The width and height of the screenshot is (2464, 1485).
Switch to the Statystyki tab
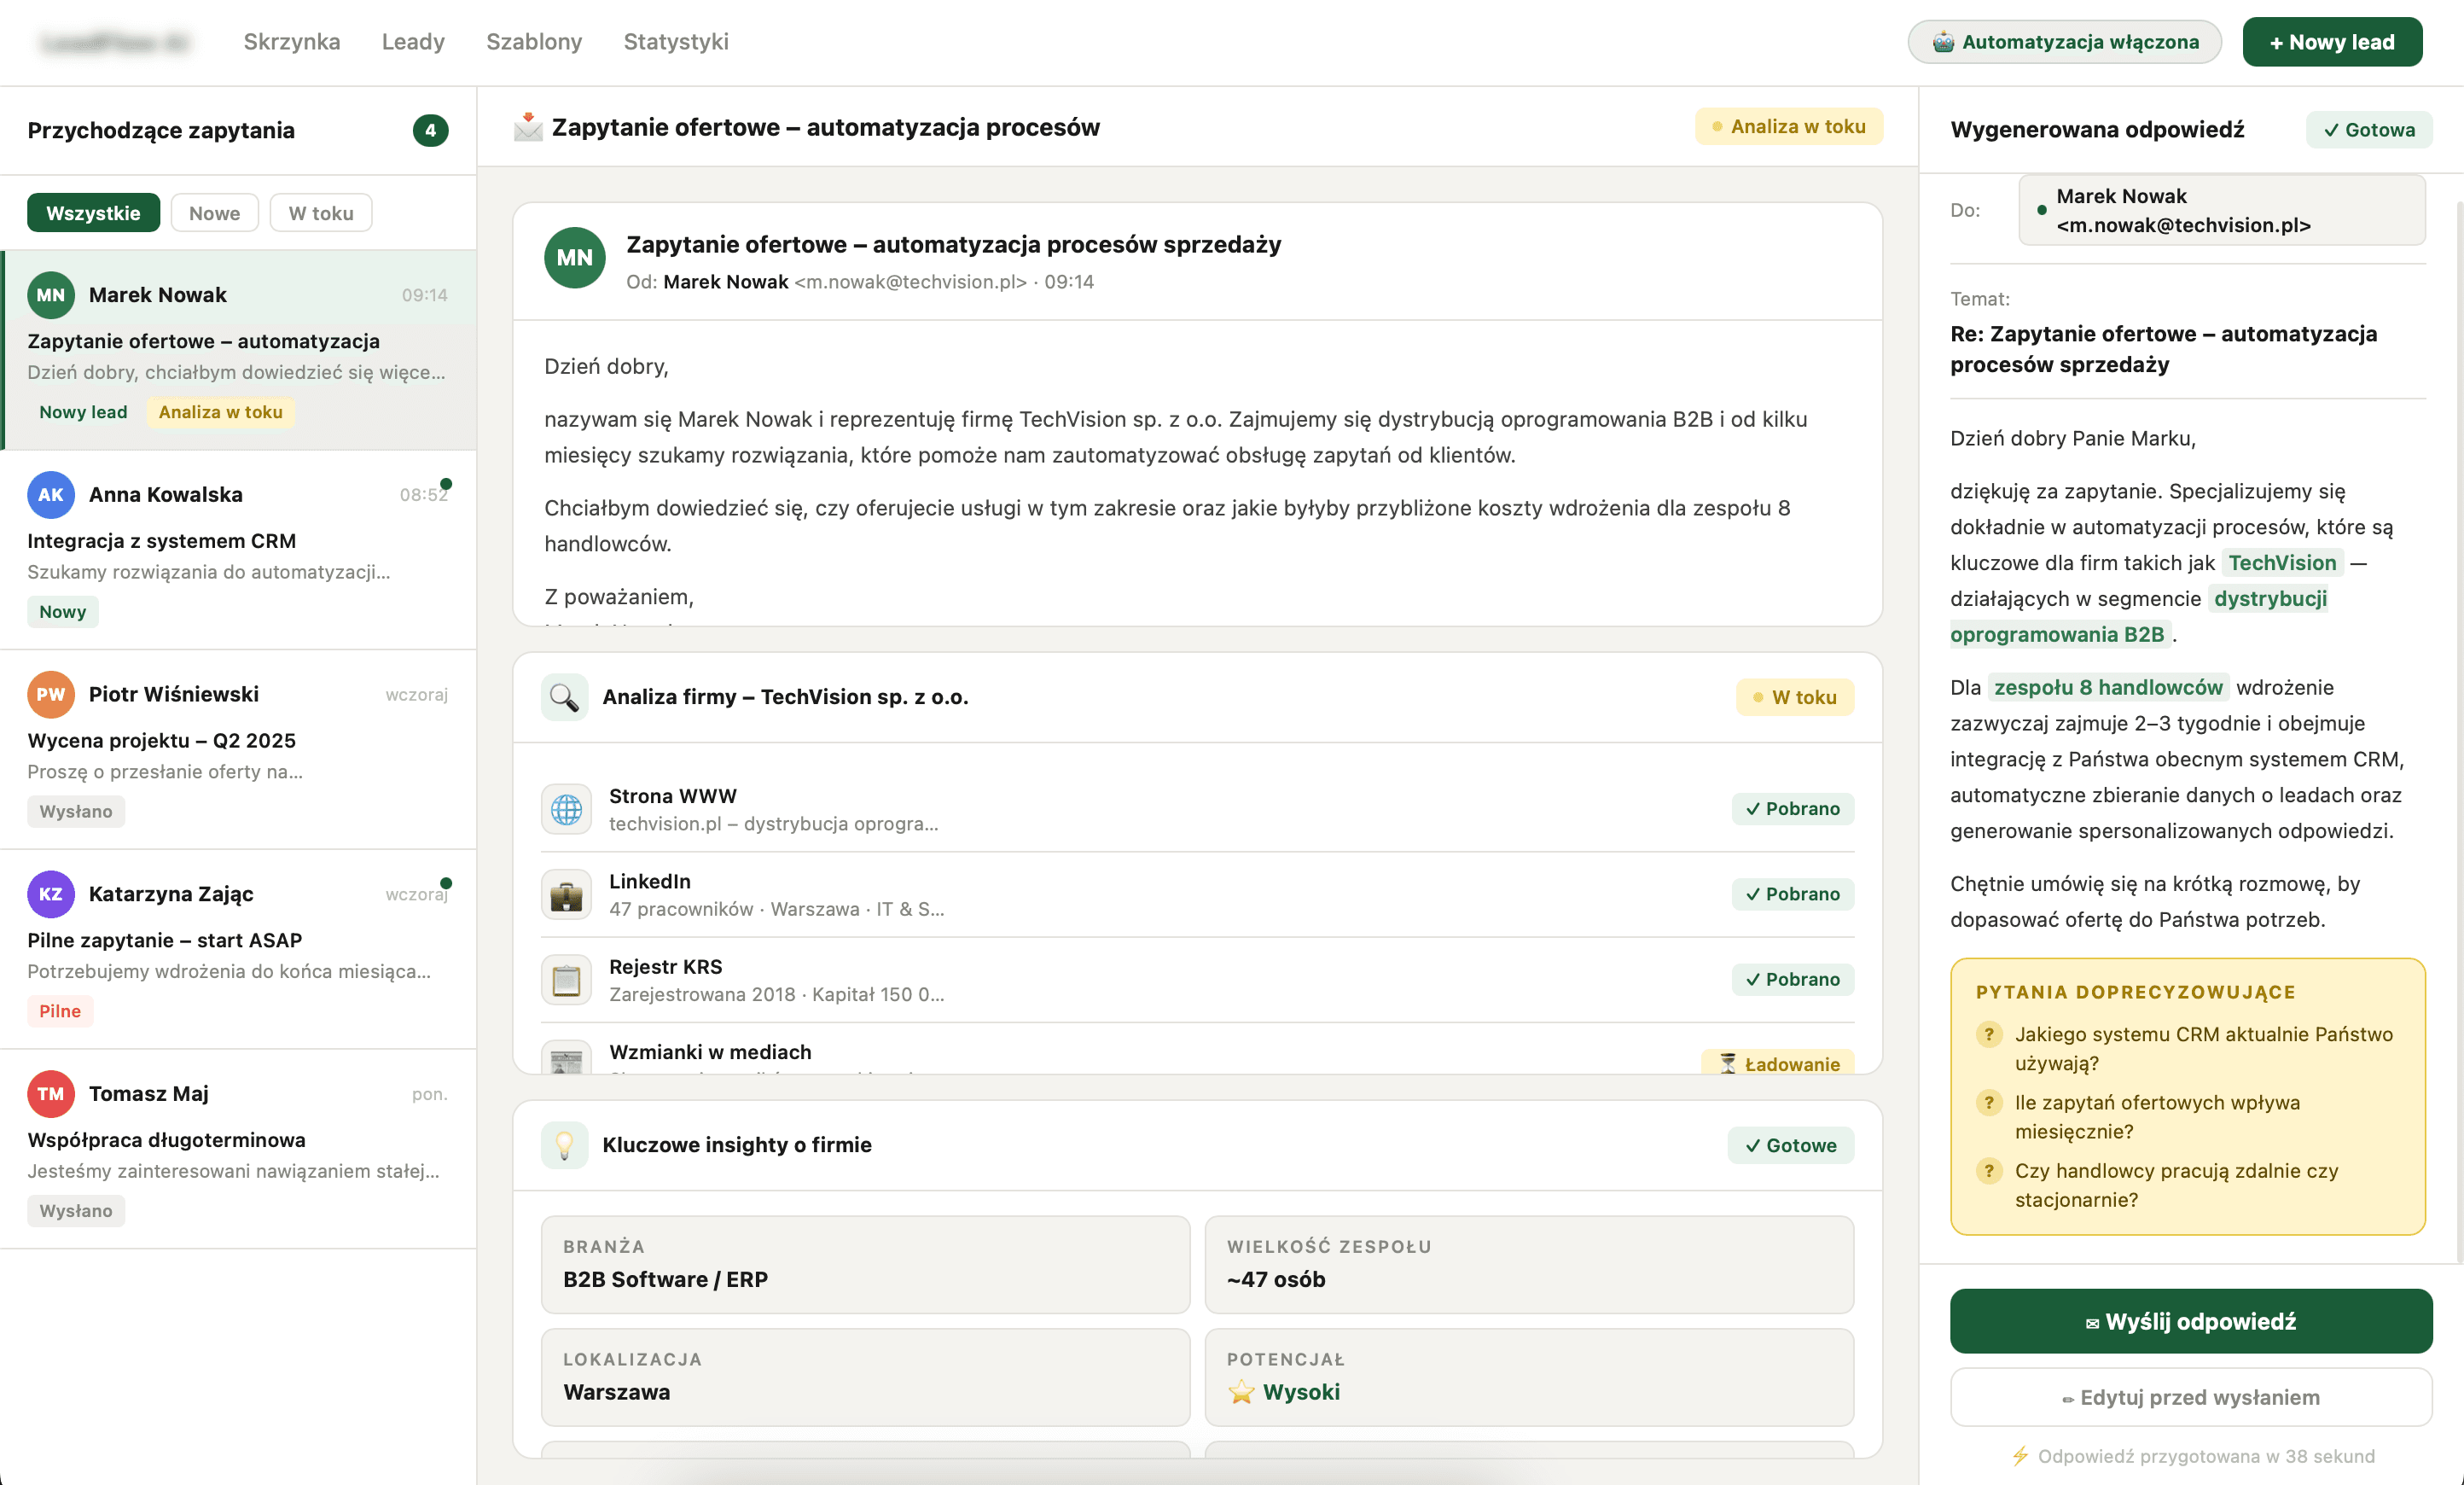[x=676, y=42]
